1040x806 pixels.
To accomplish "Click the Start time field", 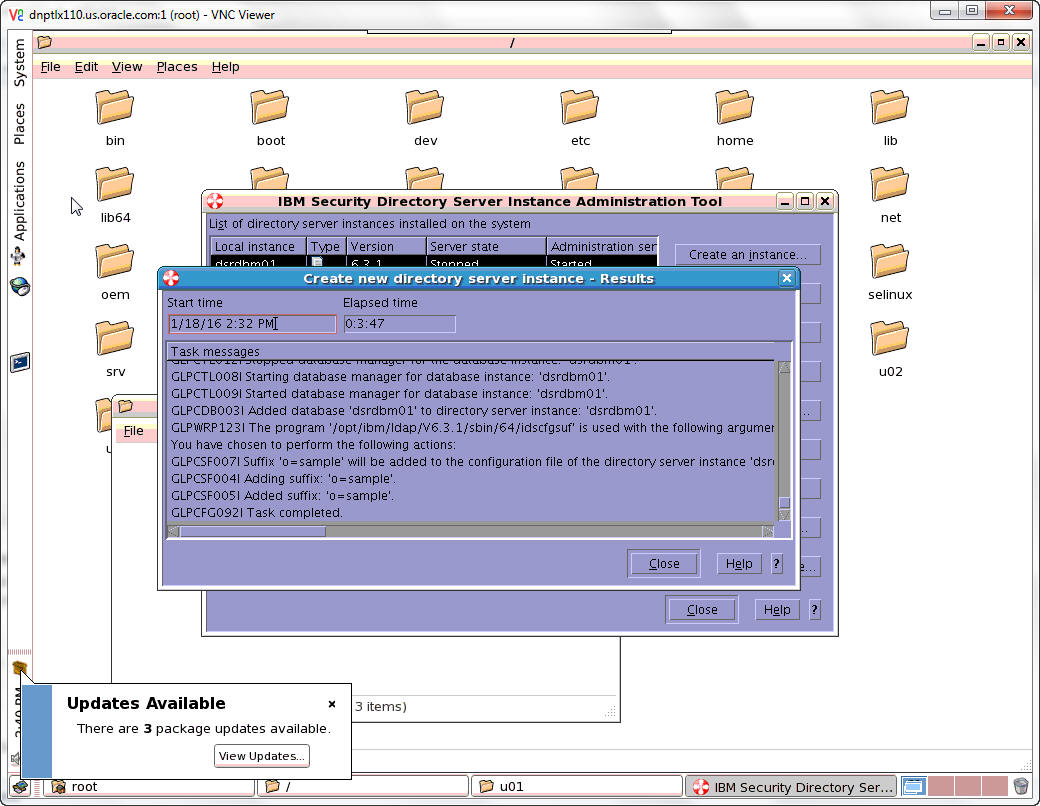I will [x=252, y=324].
